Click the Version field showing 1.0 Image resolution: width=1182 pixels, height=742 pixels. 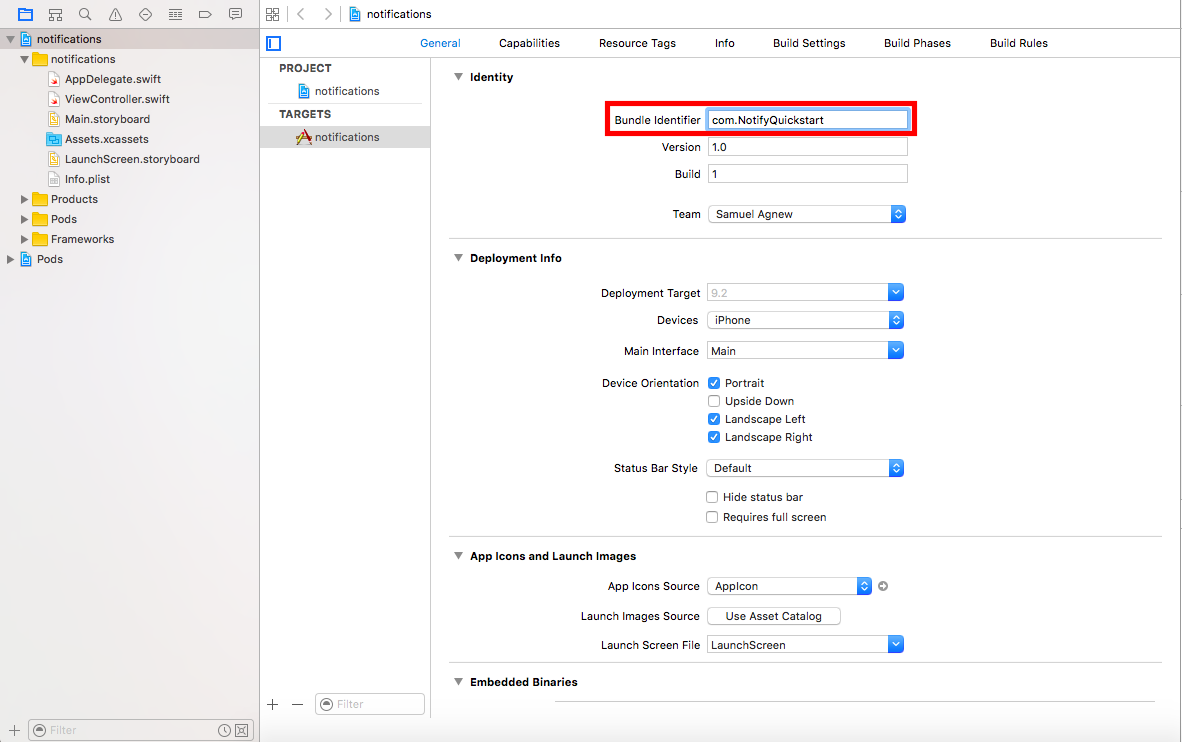point(807,147)
